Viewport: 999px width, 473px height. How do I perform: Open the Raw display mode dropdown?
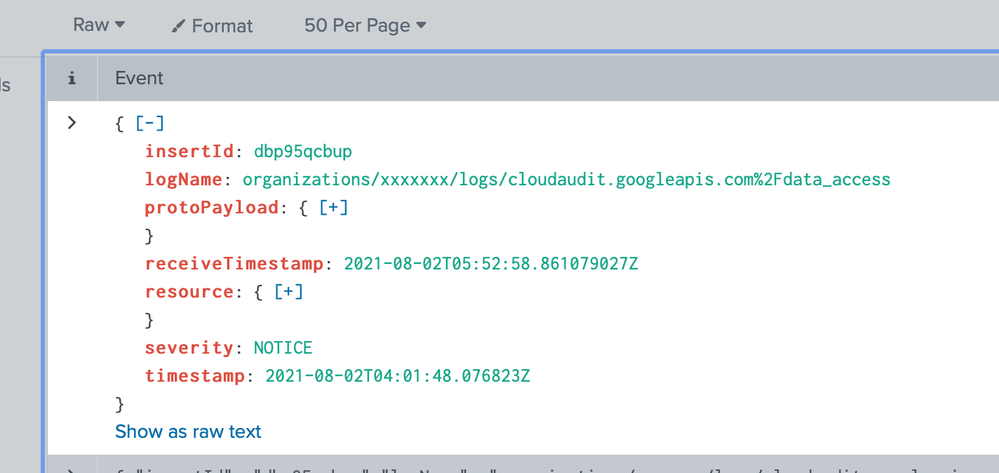(98, 25)
